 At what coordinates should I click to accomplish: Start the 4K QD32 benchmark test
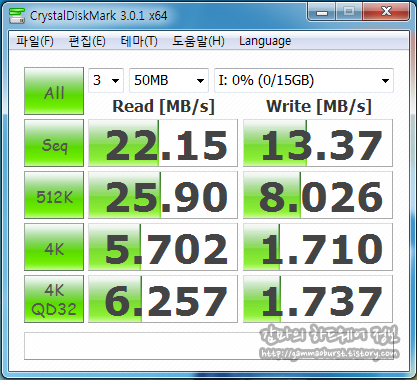point(54,299)
